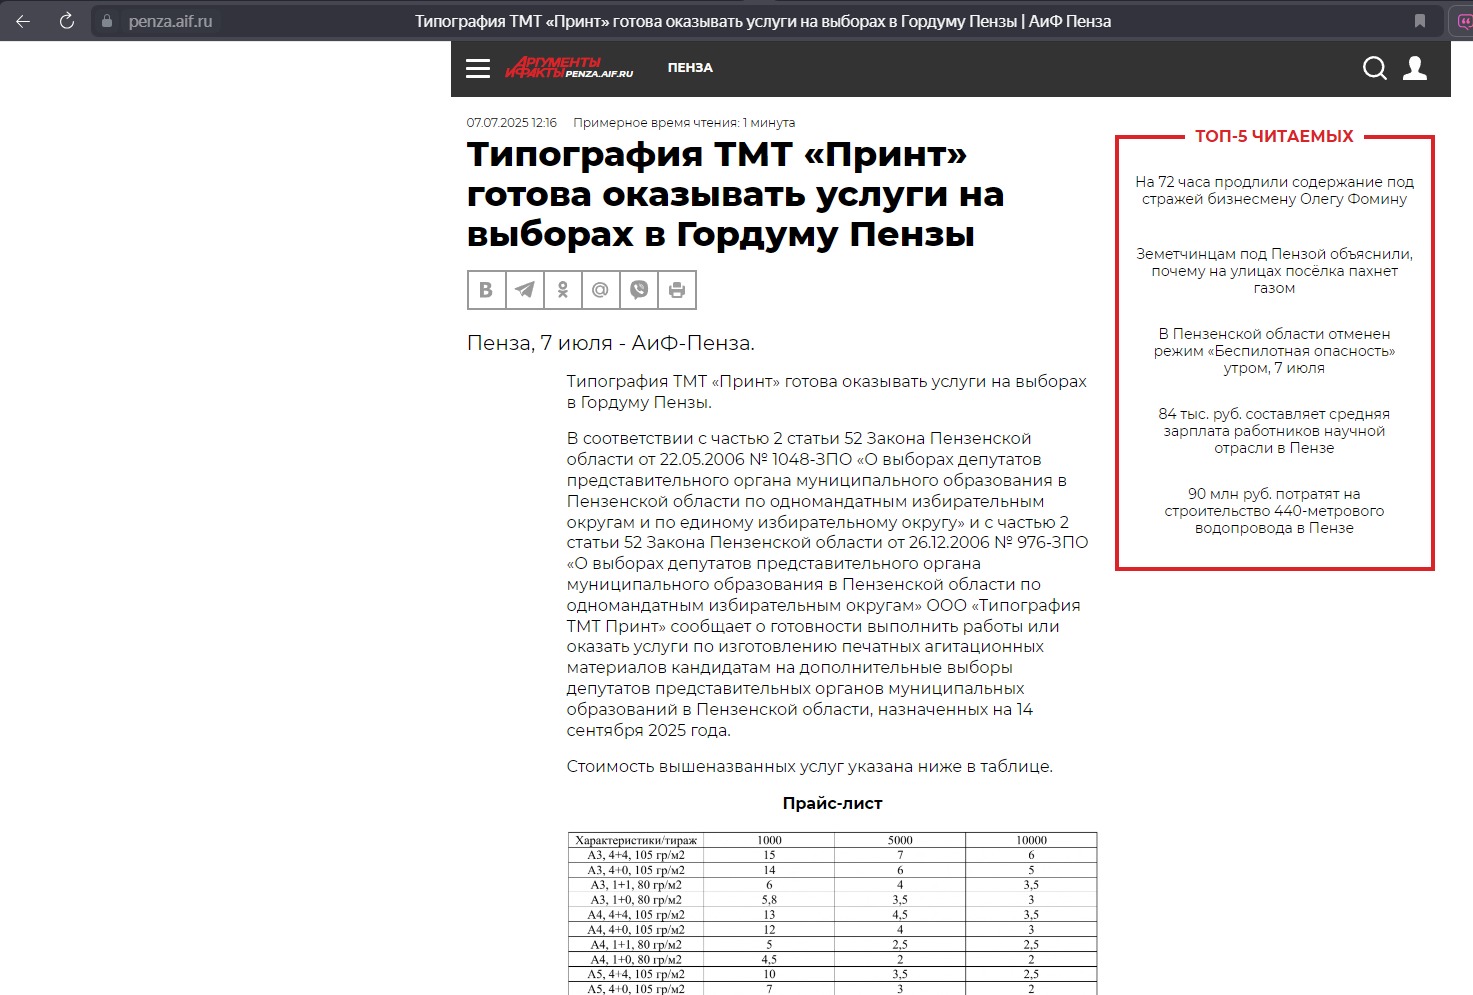
Task: Go back using the browser back arrow
Action: coord(23,21)
